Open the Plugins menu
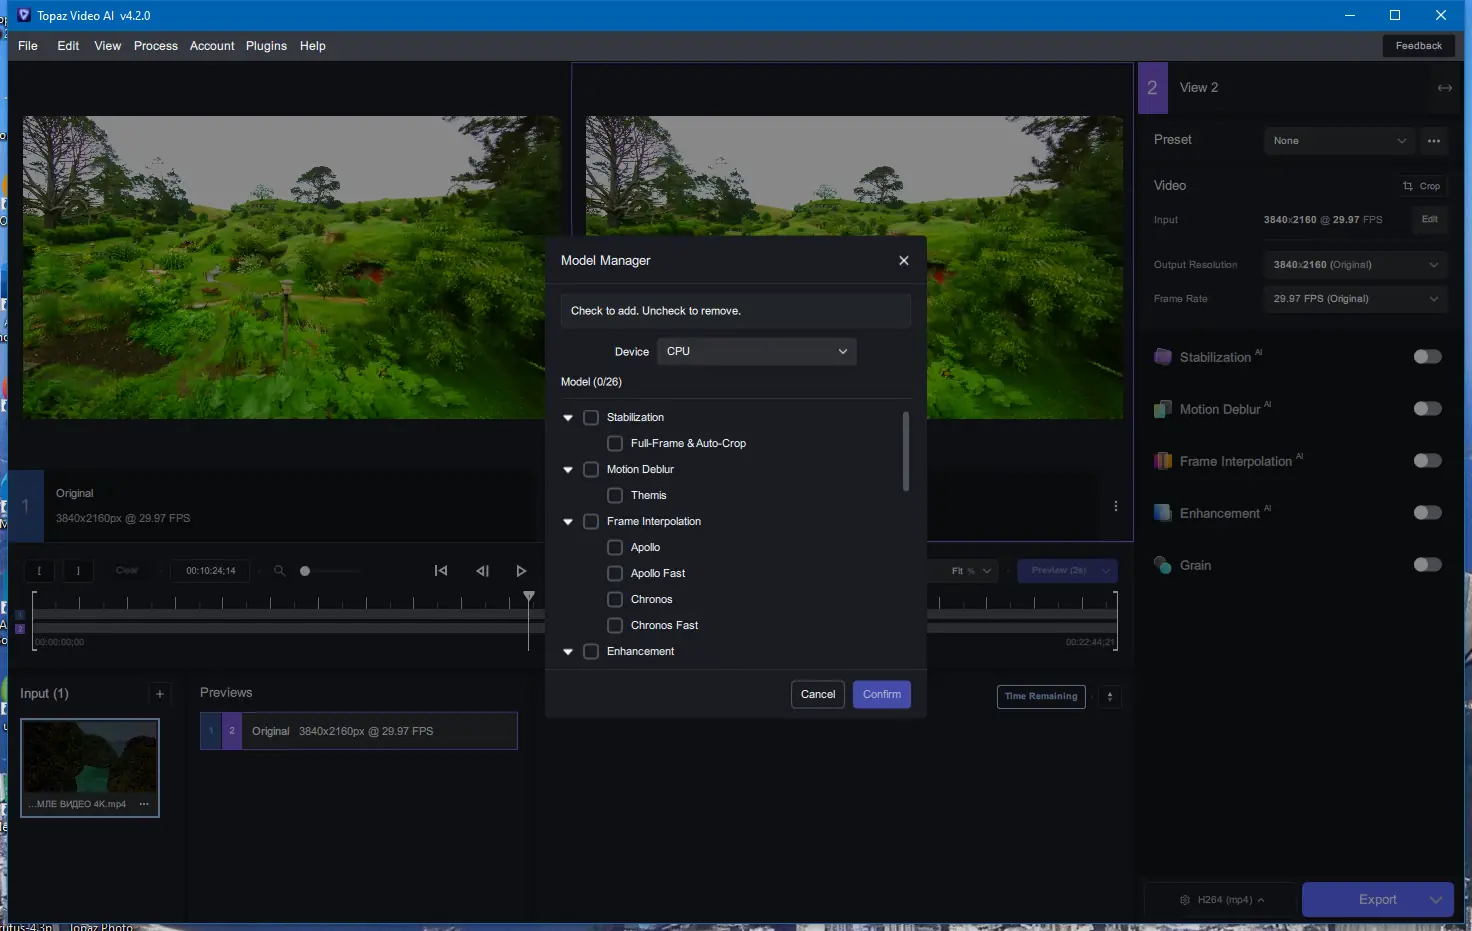 (266, 46)
